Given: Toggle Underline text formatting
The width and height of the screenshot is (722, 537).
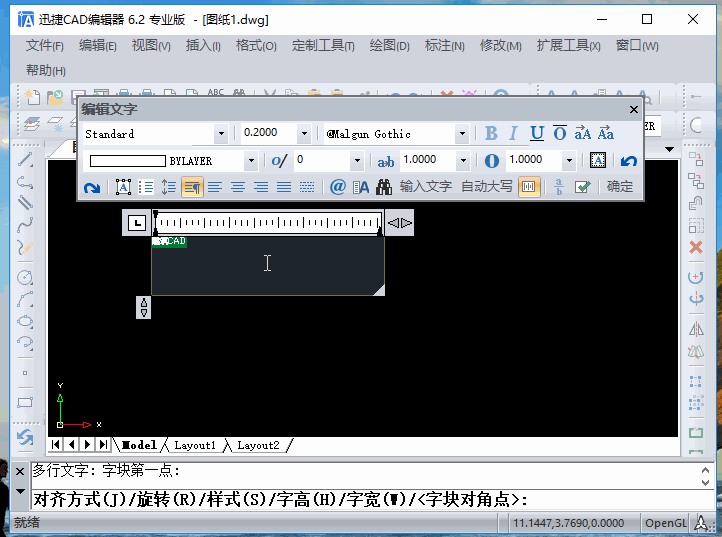Looking at the screenshot, I should (537, 134).
